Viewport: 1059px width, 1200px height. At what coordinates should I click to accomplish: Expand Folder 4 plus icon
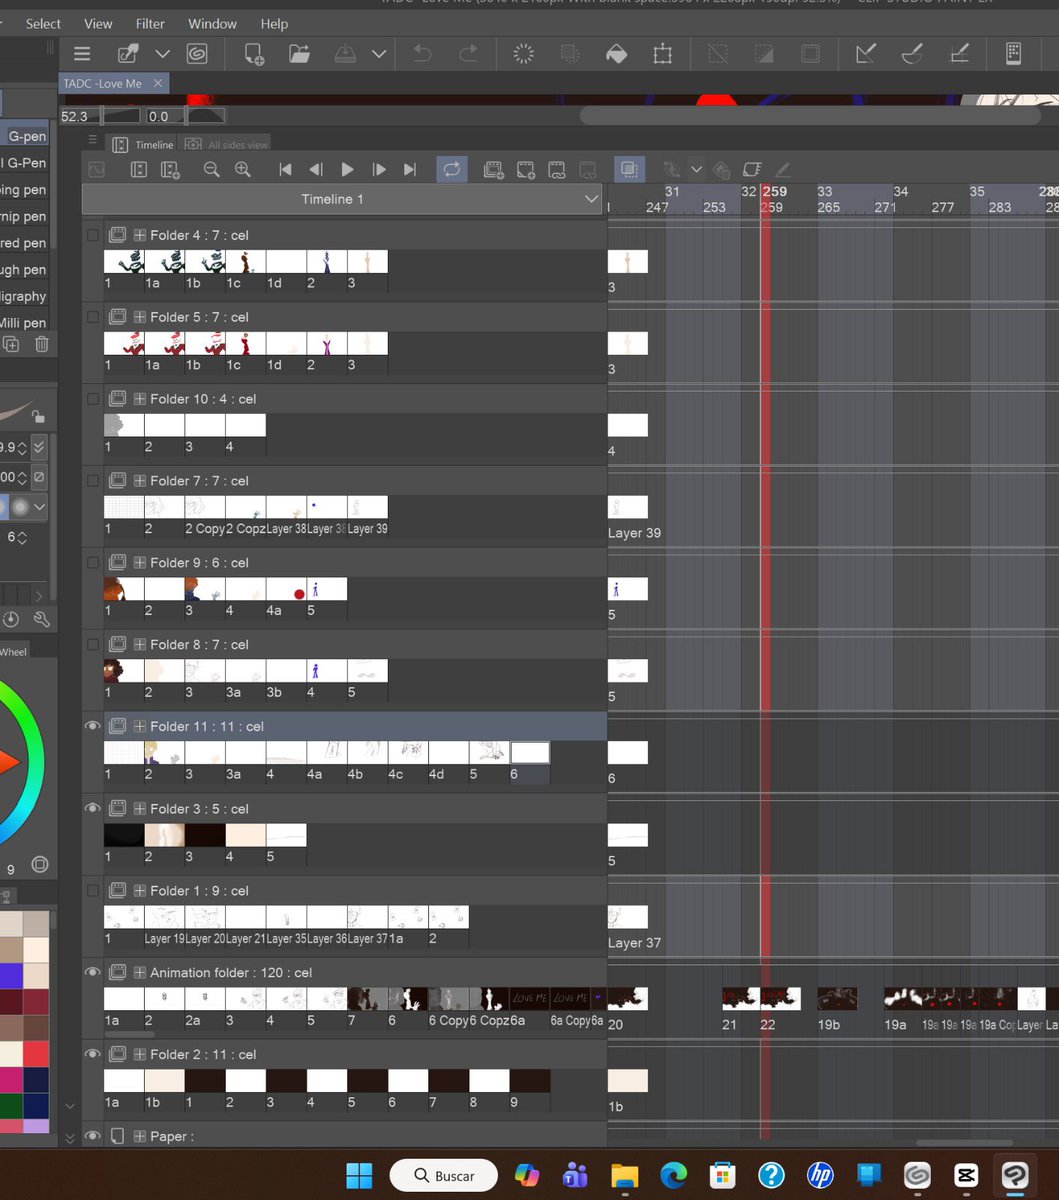pos(140,235)
